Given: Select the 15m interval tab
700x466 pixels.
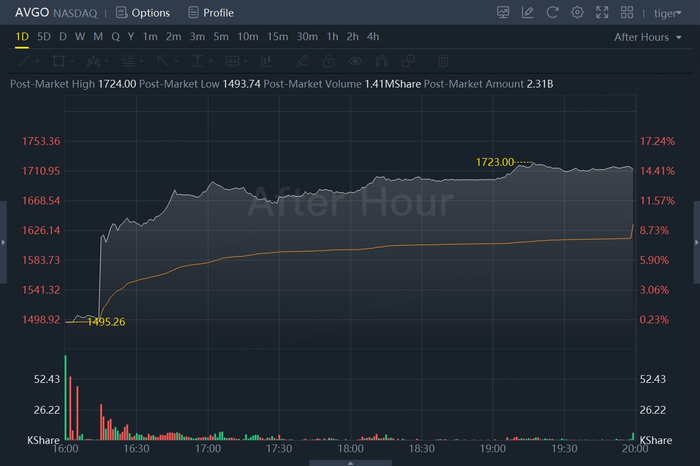Looking at the screenshot, I should pyautogui.click(x=277, y=37).
